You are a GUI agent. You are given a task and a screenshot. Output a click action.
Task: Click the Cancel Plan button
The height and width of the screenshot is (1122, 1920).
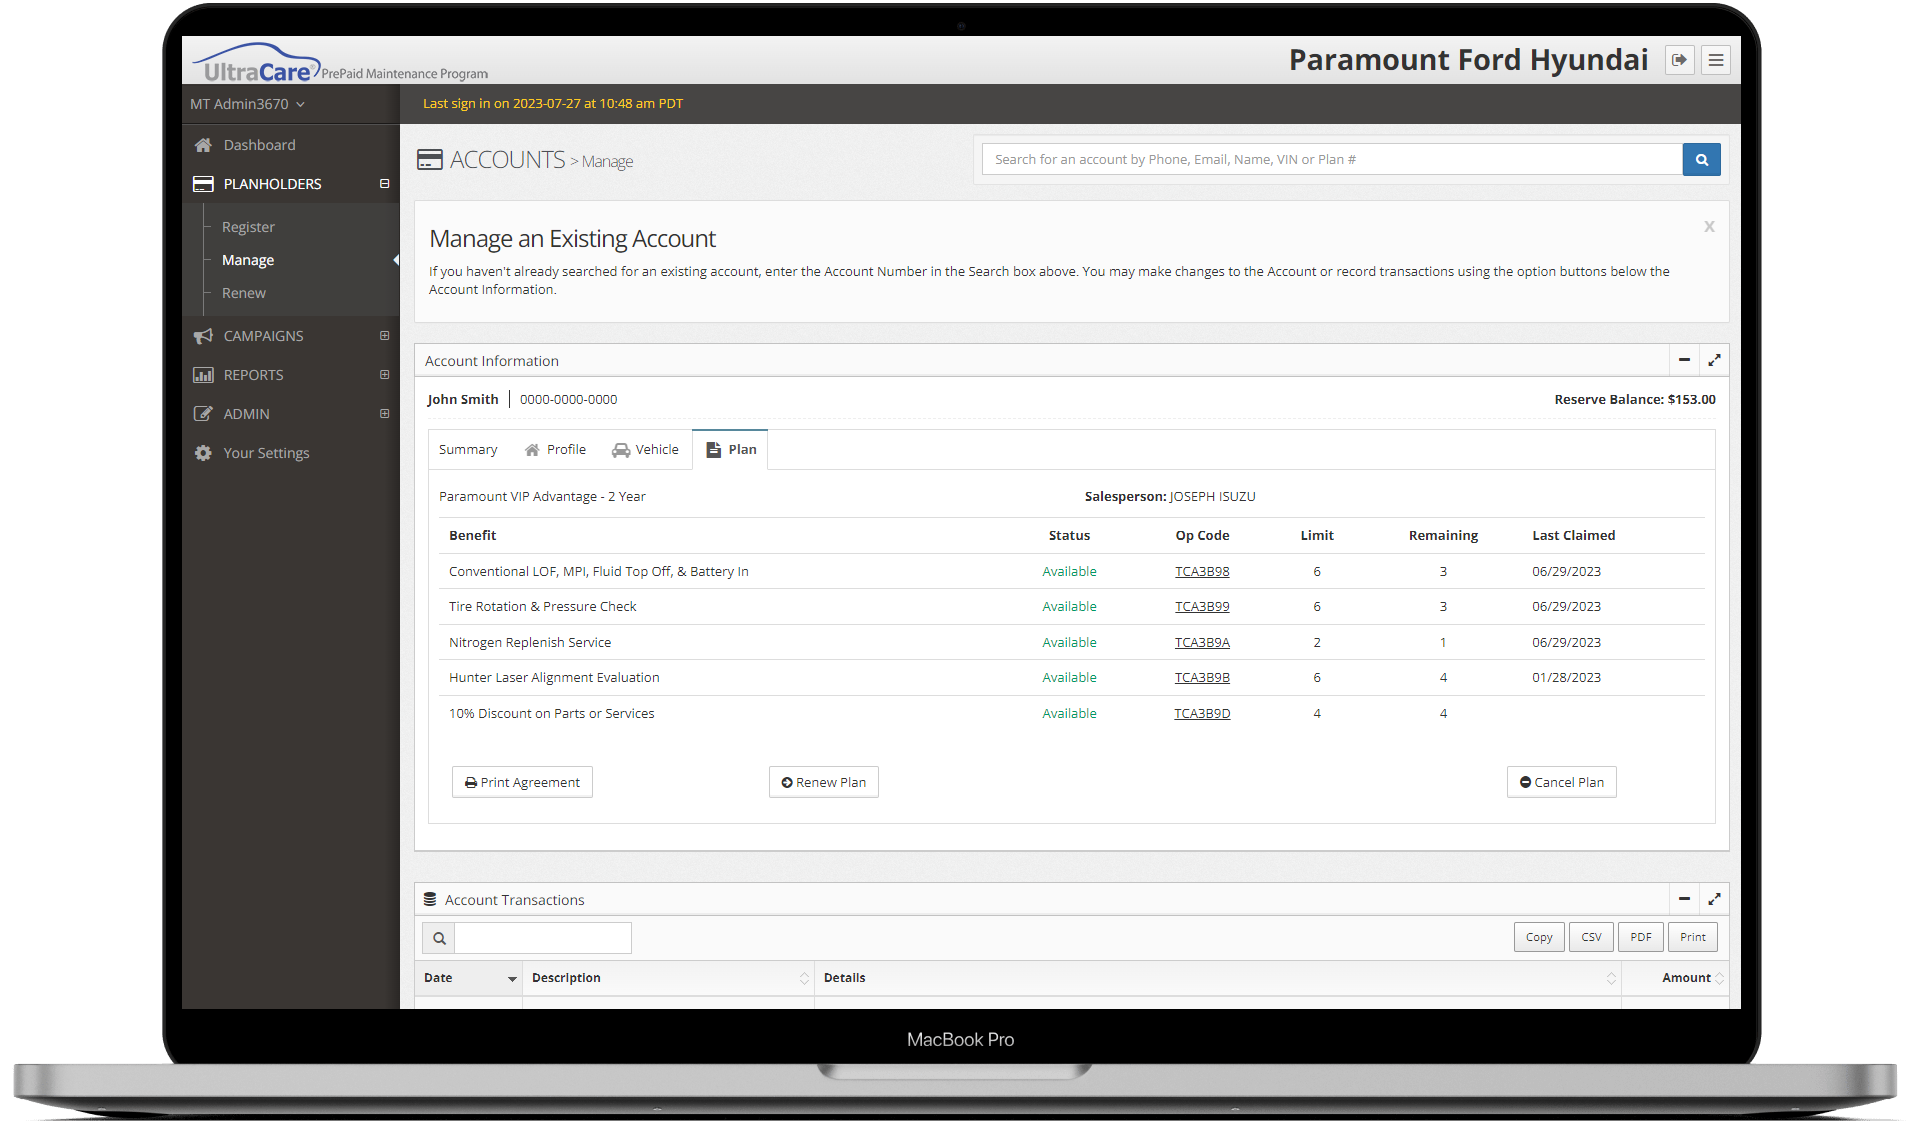[x=1561, y=782]
